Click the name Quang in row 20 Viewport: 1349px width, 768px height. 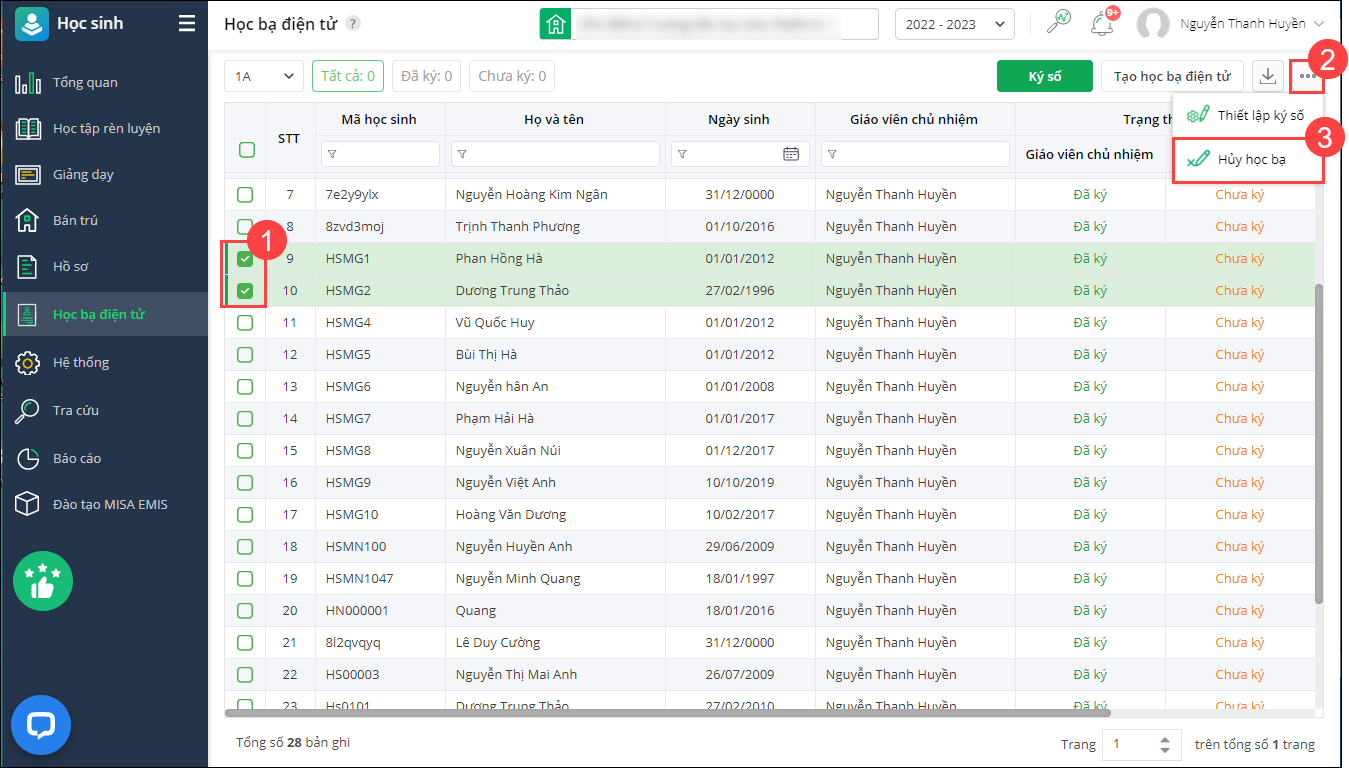point(475,610)
